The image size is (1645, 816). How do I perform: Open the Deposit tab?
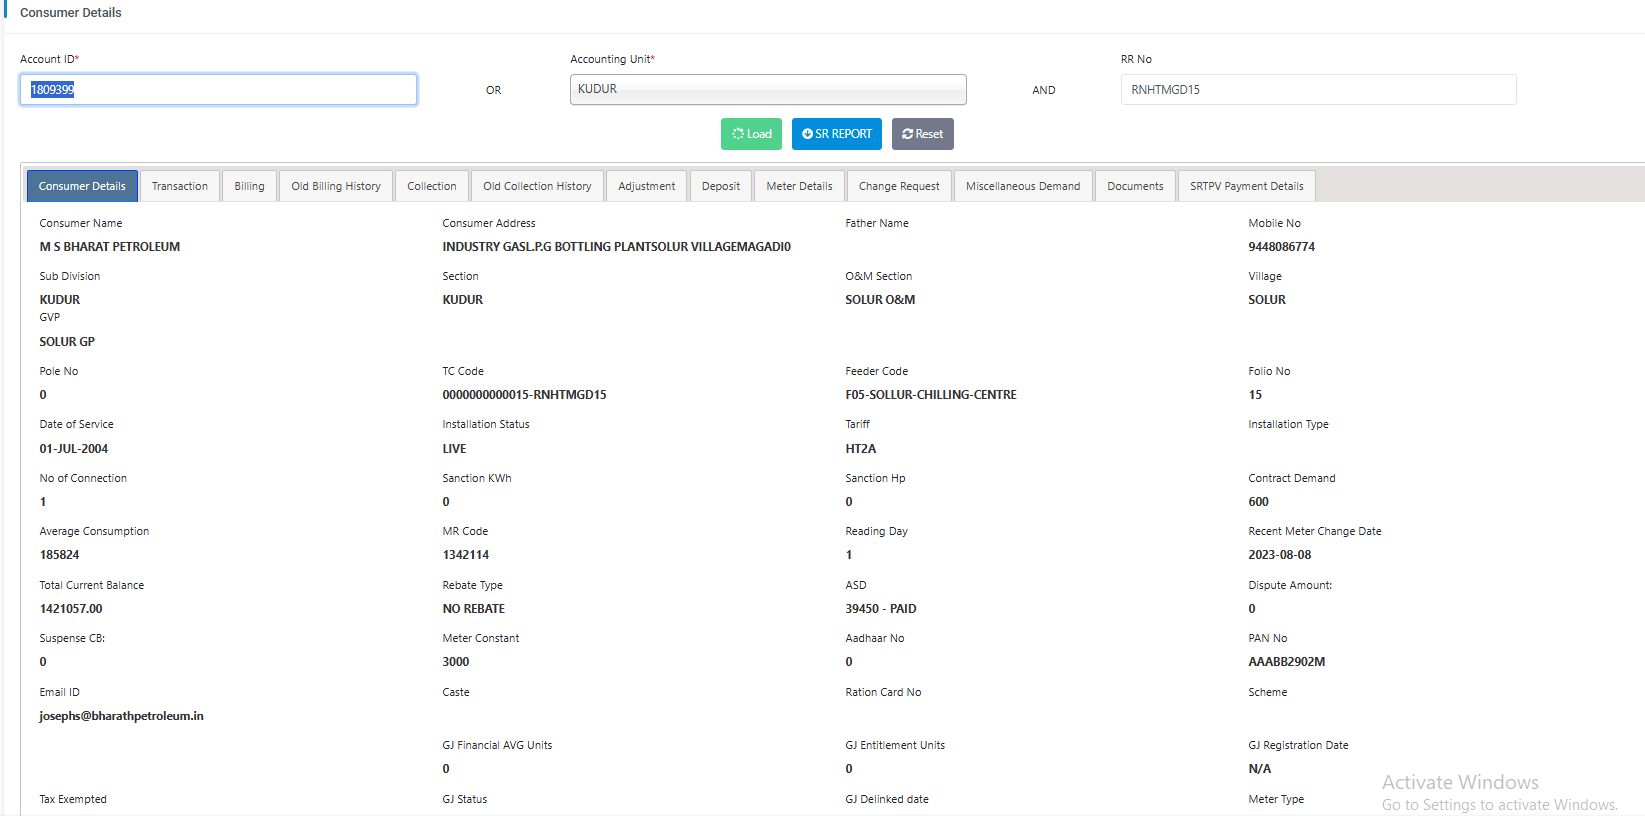pos(721,186)
